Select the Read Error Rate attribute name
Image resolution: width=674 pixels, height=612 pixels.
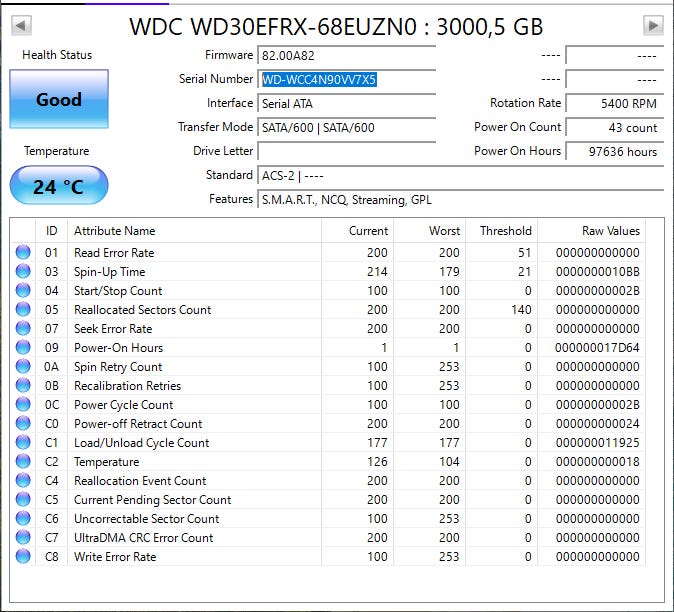coord(114,253)
